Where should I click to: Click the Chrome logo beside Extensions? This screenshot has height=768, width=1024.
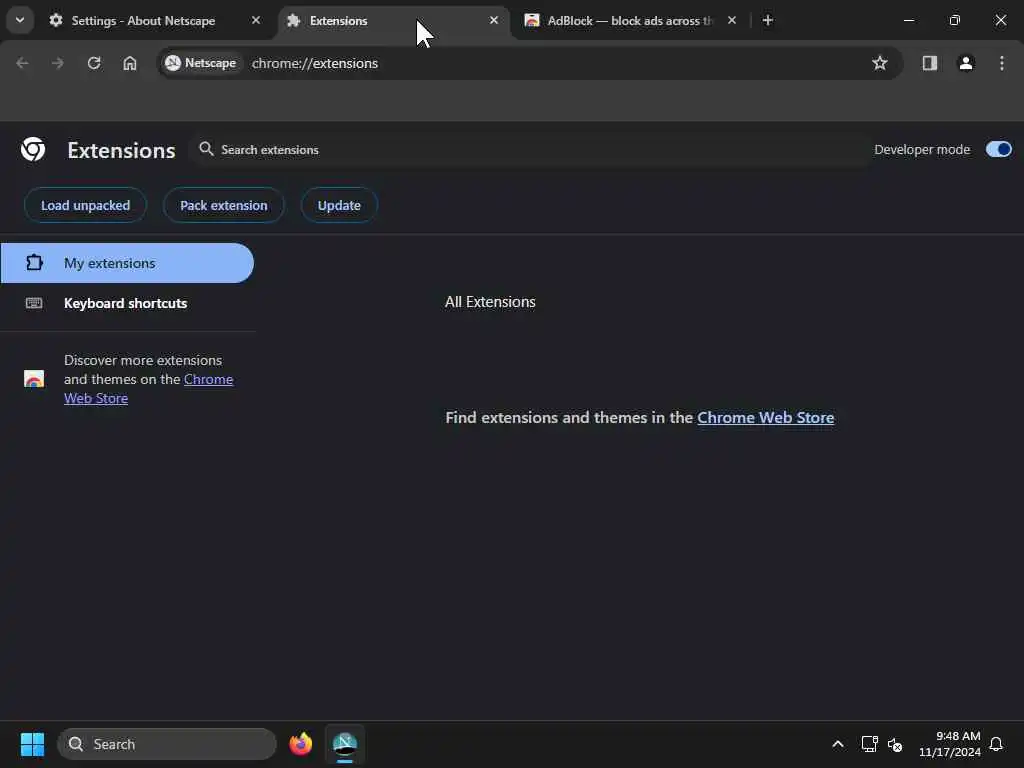[x=33, y=150]
